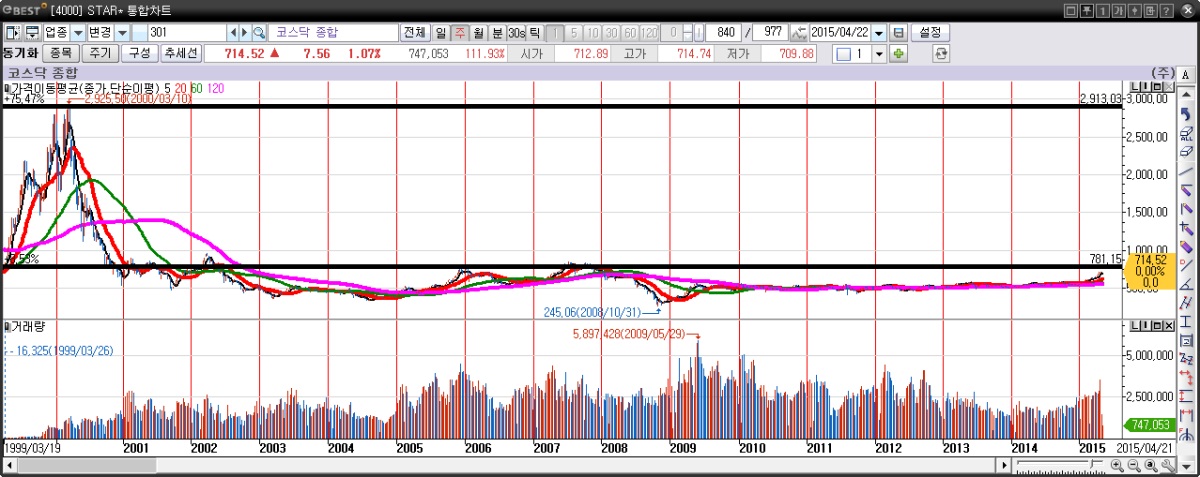Click the green plus add-chart icon
The image size is (1200, 477).
pyautogui.click(x=898, y=53)
